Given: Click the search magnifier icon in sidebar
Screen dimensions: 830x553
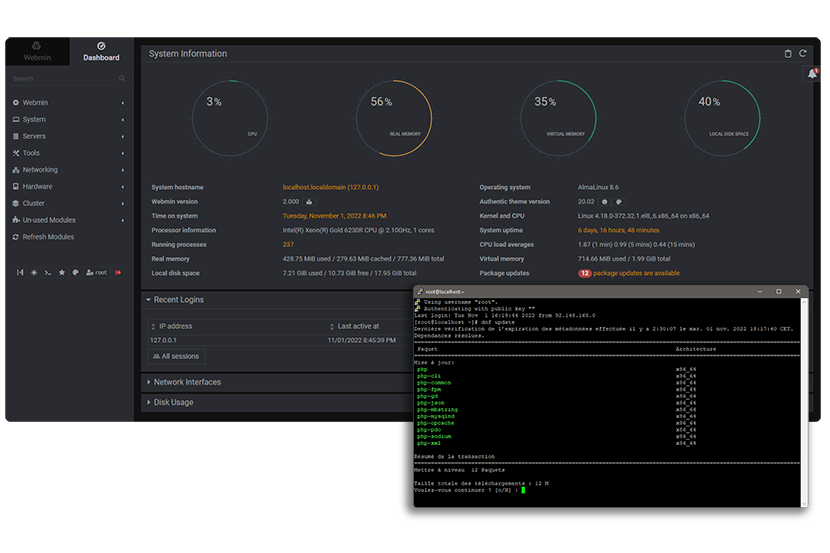Looking at the screenshot, I should (x=122, y=78).
